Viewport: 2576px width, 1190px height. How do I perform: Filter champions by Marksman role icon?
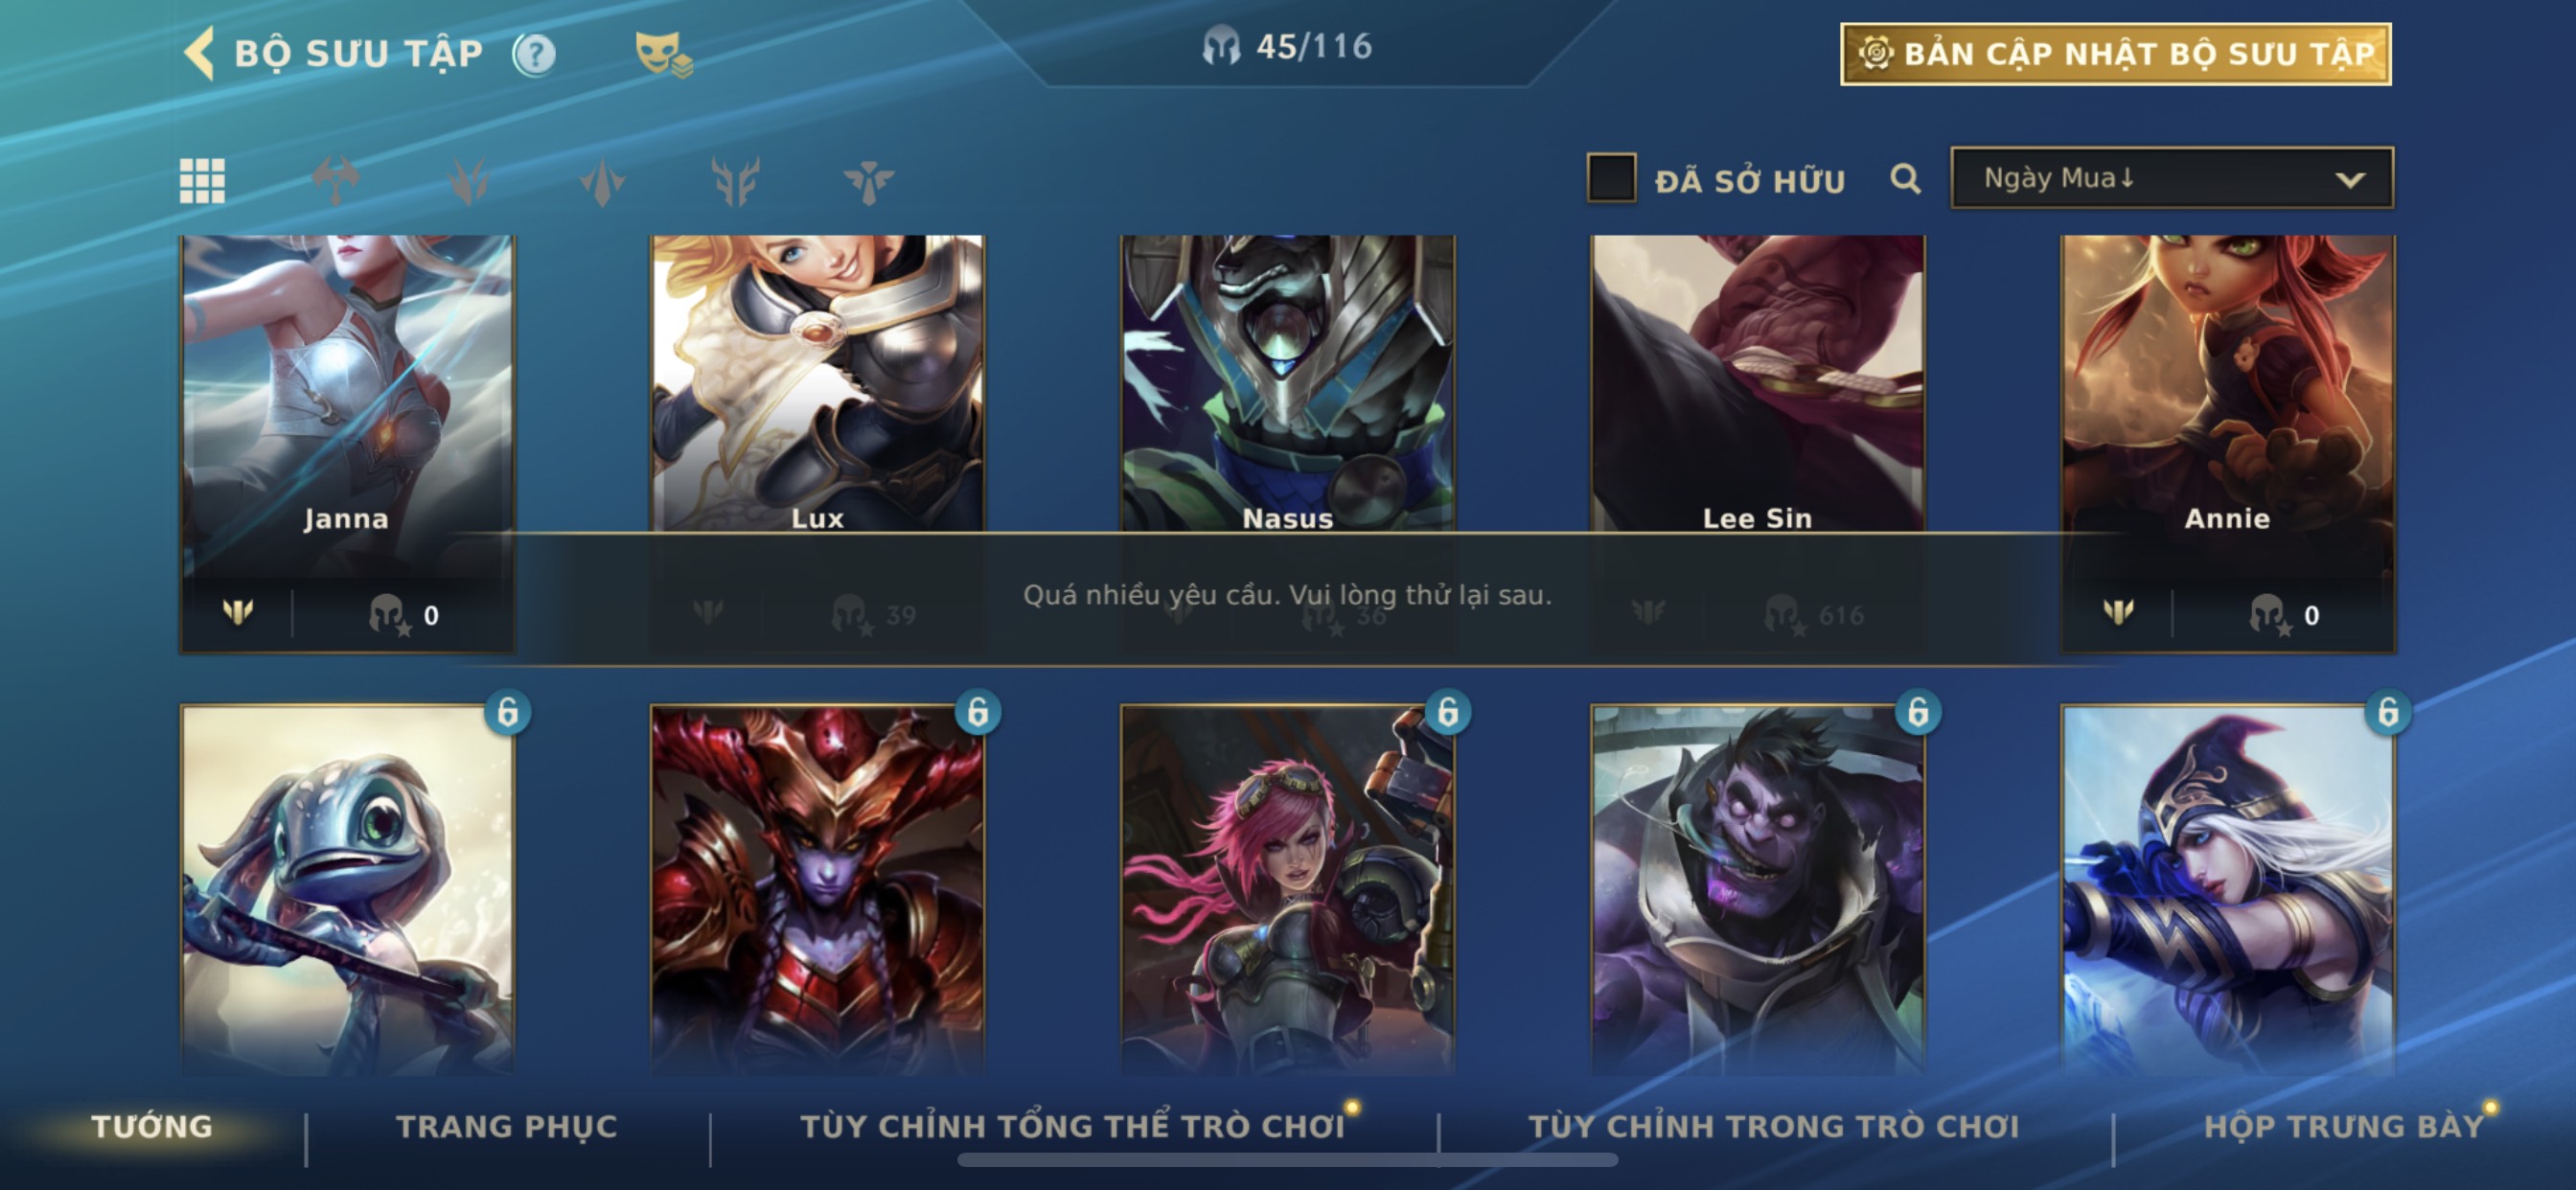[x=735, y=181]
